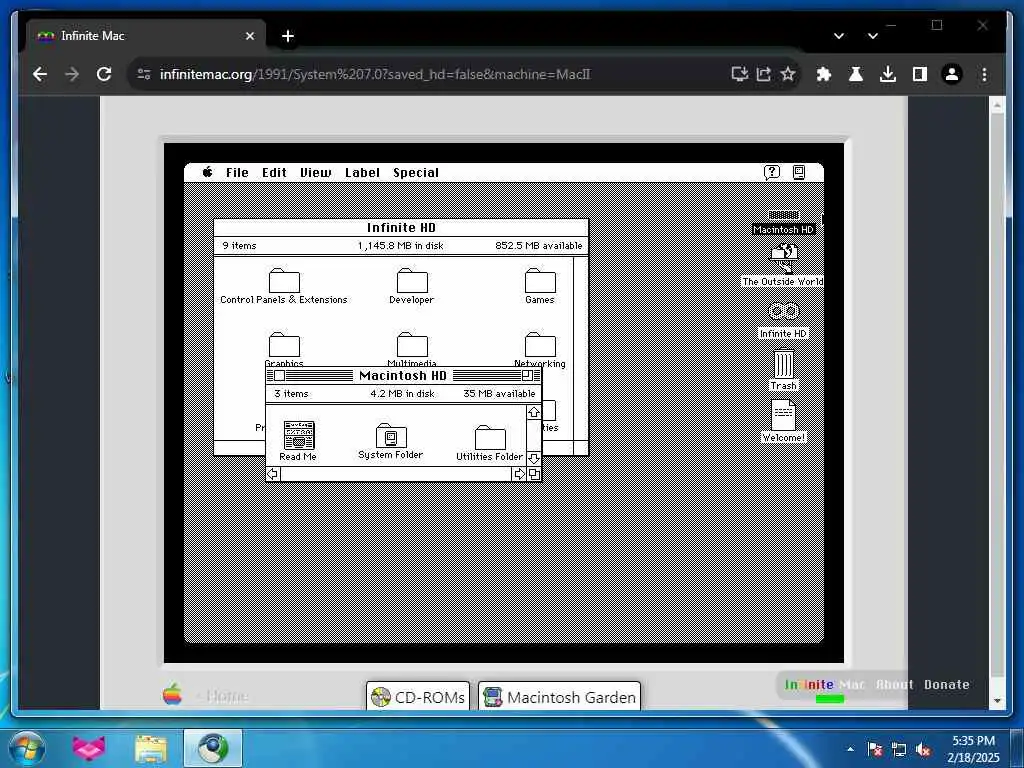
Task: Click the Macintosh Garden button
Action: [x=560, y=697]
